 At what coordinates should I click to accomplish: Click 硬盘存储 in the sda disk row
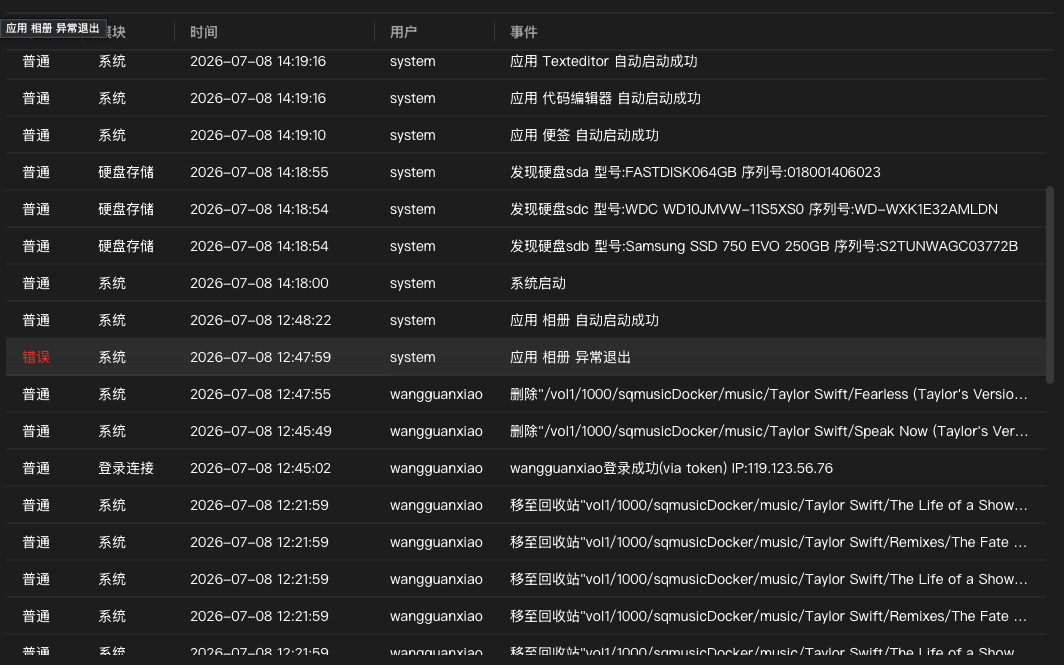[x=126, y=172]
